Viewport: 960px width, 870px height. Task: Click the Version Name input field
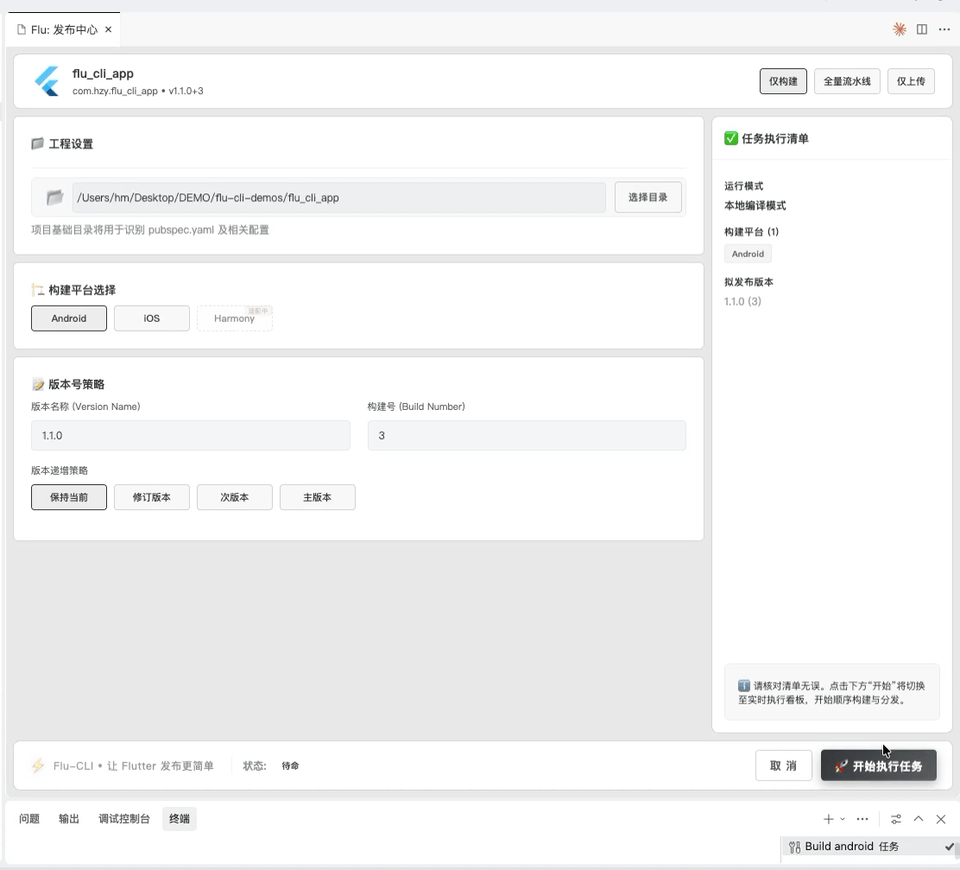pos(190,435)
